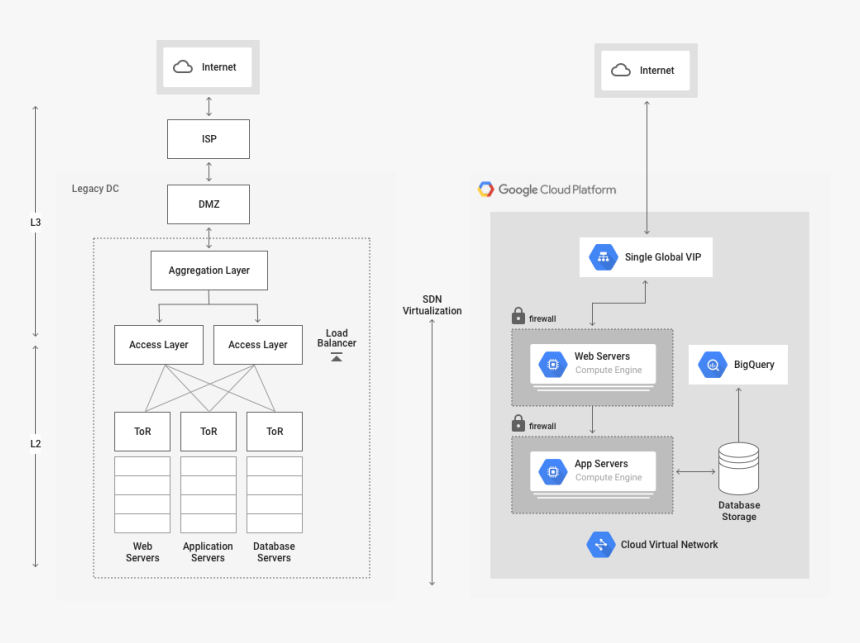Click the SDN Virtualization label

(432, 304)
